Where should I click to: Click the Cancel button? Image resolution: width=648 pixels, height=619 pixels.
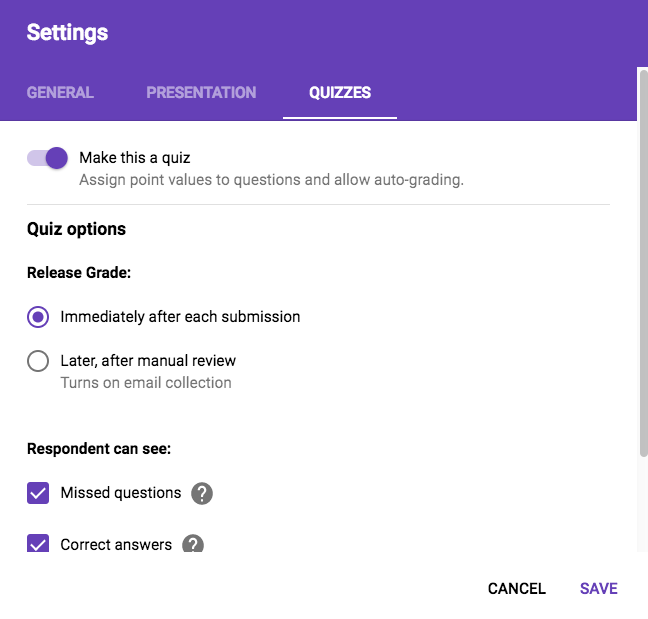(x=516, y=588)
